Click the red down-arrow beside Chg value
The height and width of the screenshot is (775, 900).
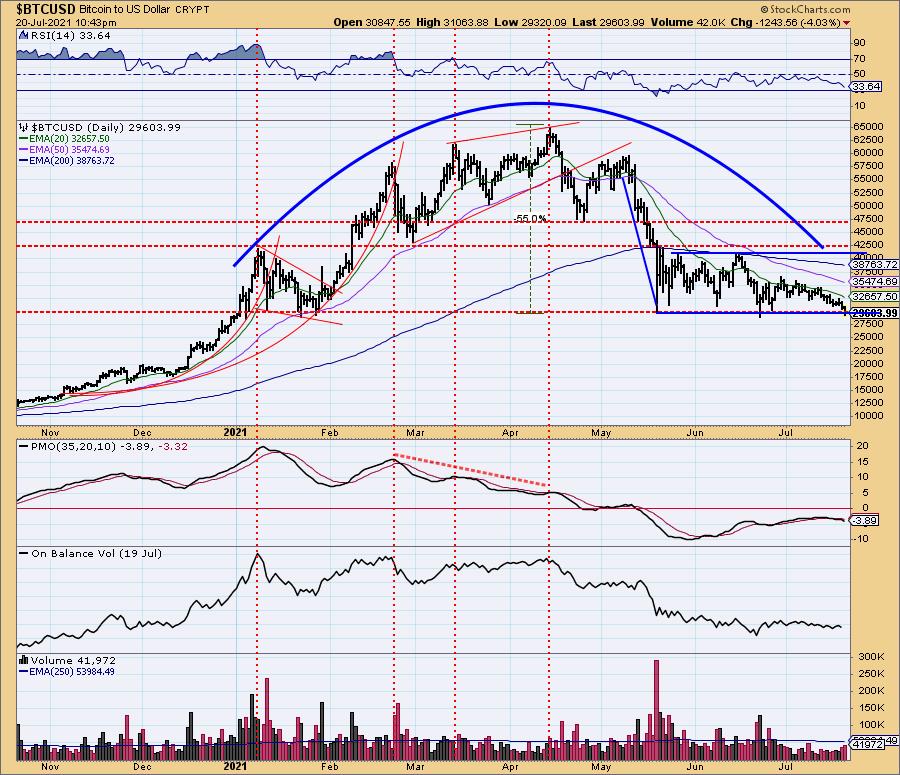click(847, 23)
